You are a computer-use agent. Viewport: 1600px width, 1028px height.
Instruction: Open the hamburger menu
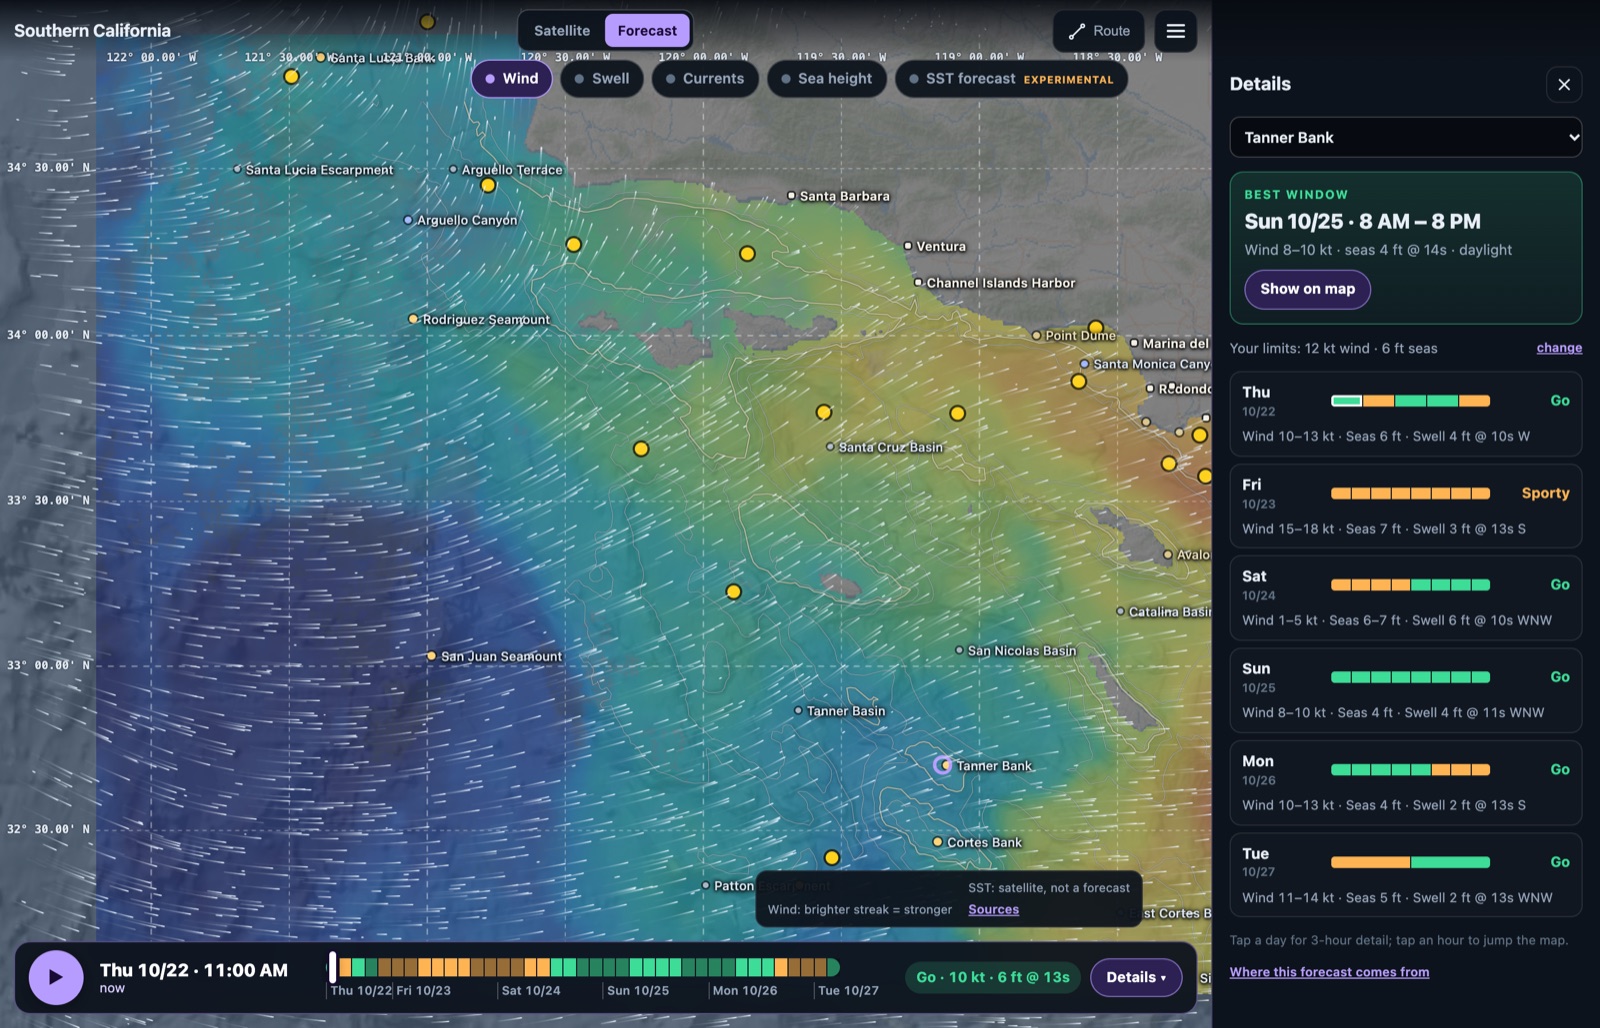click(x=1175, y=31)
